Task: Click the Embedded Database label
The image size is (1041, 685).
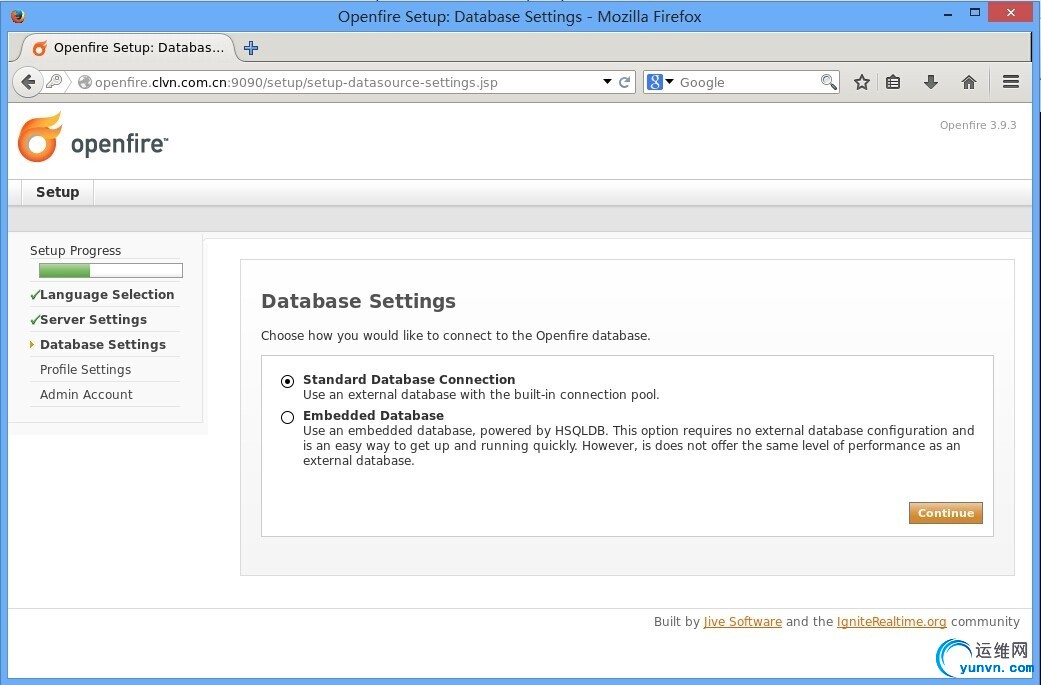Action: 373,416
